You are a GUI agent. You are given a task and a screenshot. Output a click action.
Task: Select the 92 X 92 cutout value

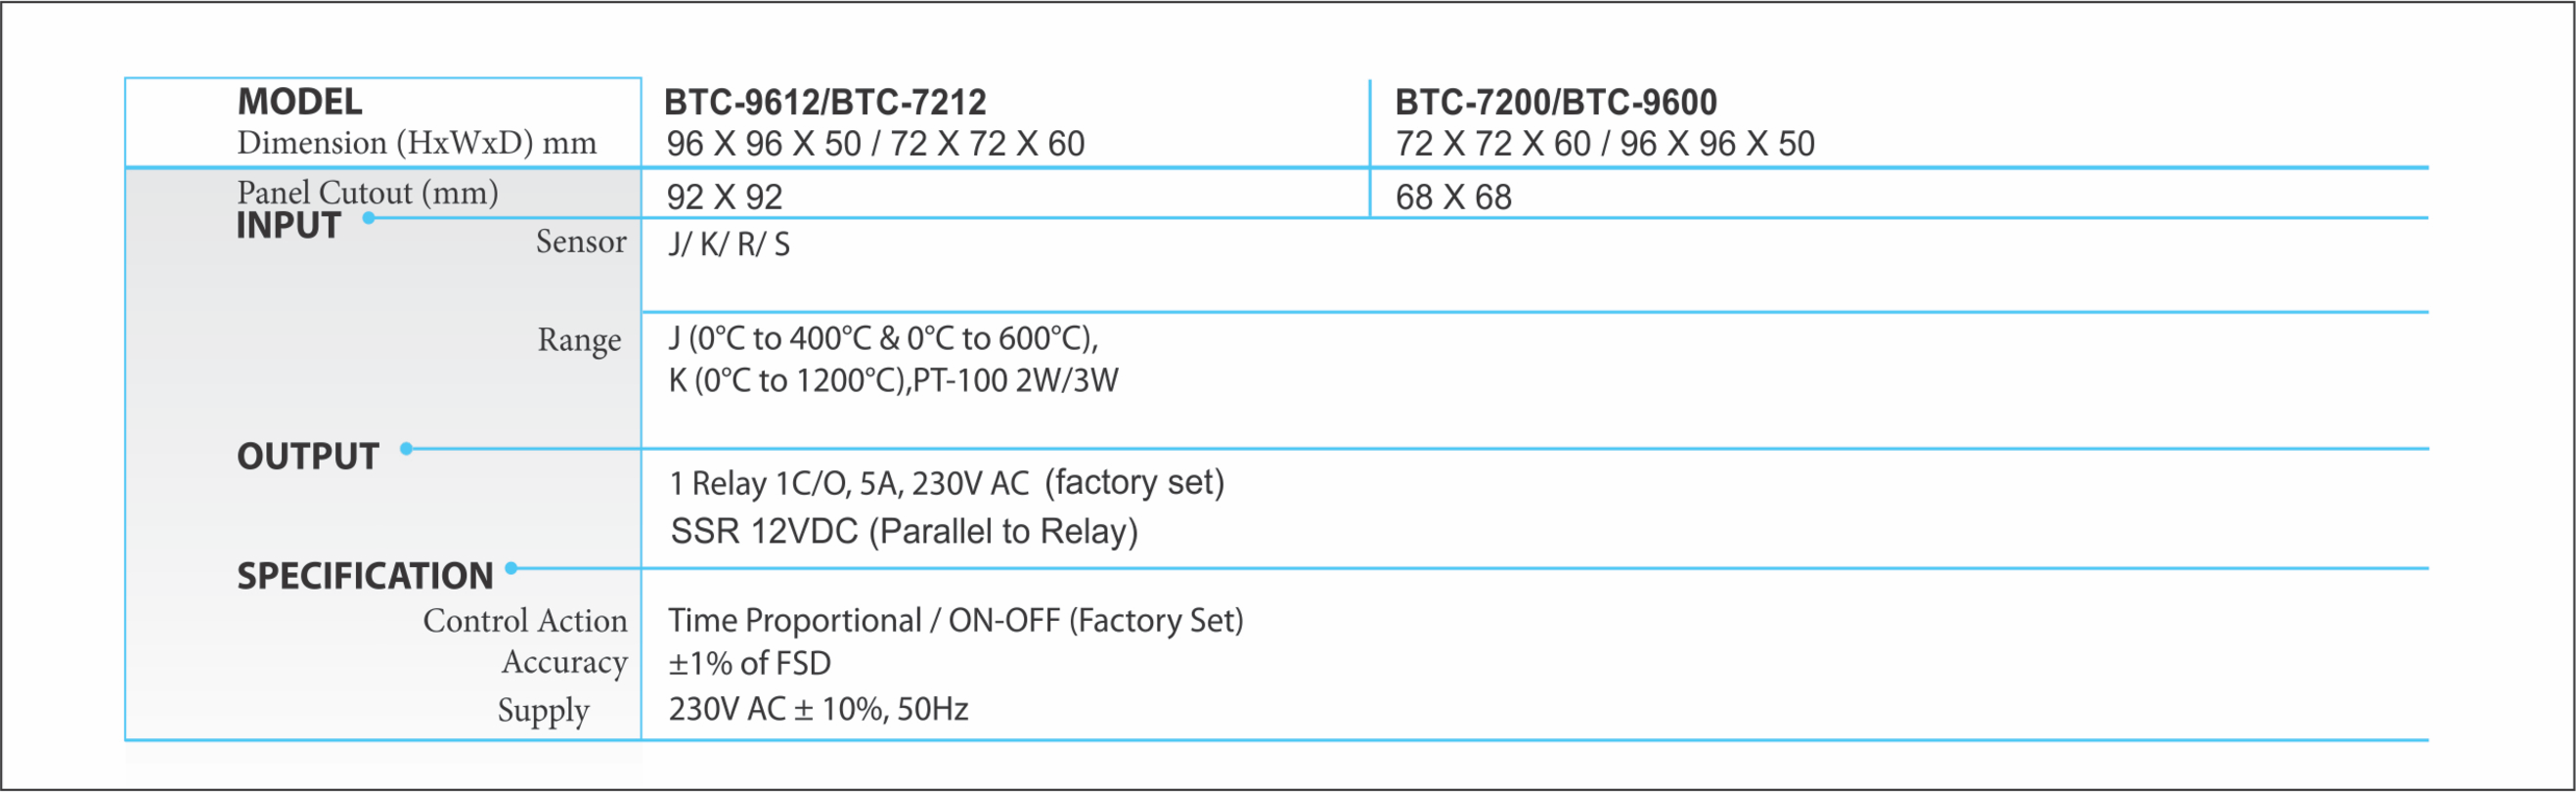coord(725,197)
